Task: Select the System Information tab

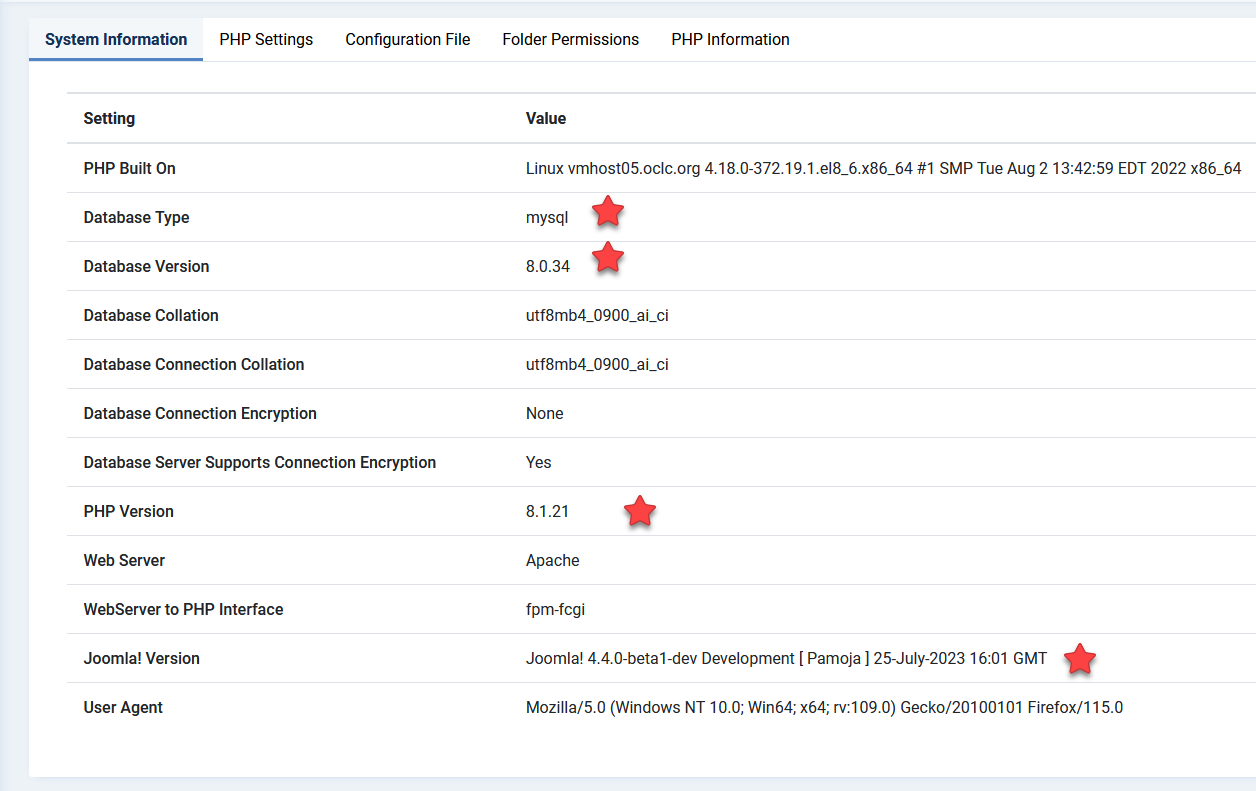Action: coord(116,40)
